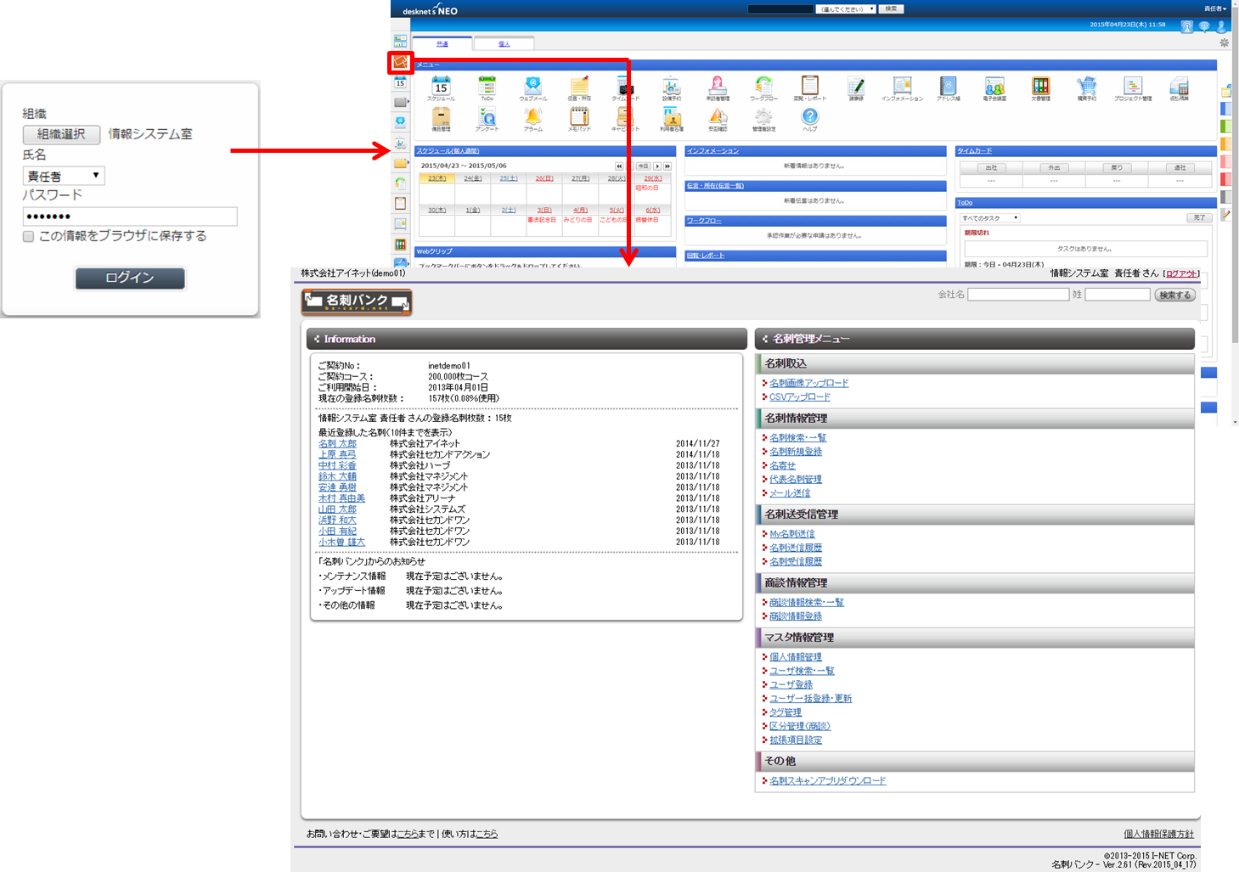The height and width of the screenshot is (872, 1239).
Task: Click the 出社 timecard button
Action: 991,168
